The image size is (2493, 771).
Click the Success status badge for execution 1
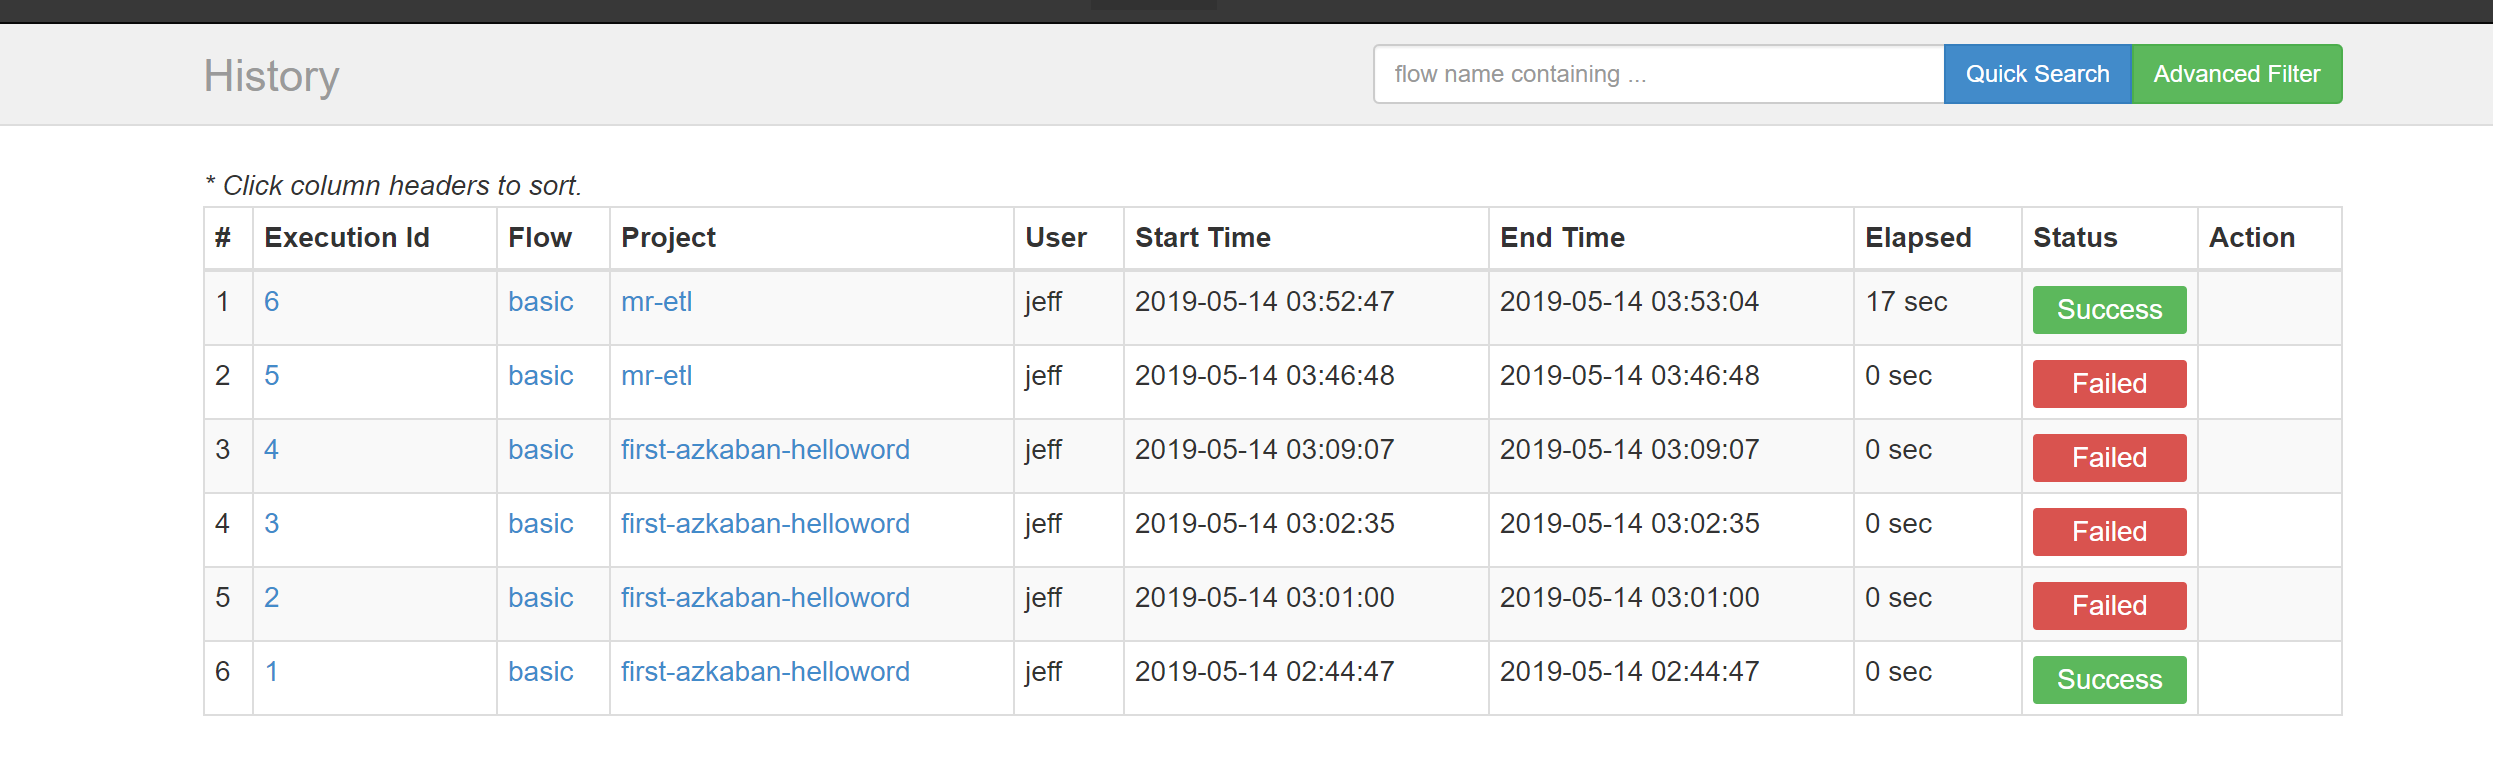[x=2109, y=680]
